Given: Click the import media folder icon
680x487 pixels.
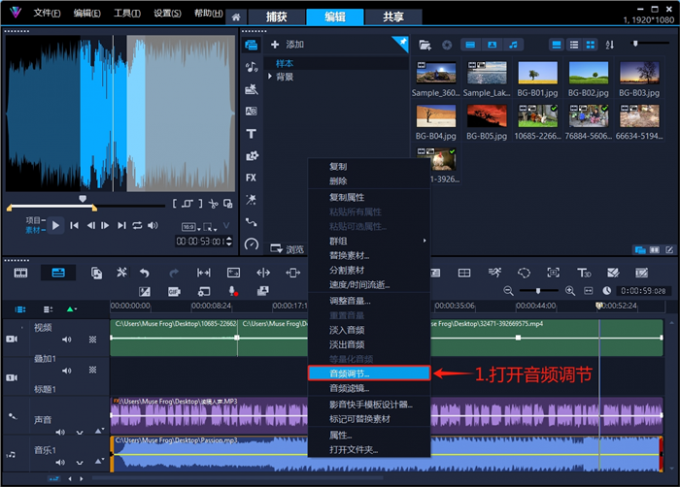Looking at the screenshot, I should (425, 45).
